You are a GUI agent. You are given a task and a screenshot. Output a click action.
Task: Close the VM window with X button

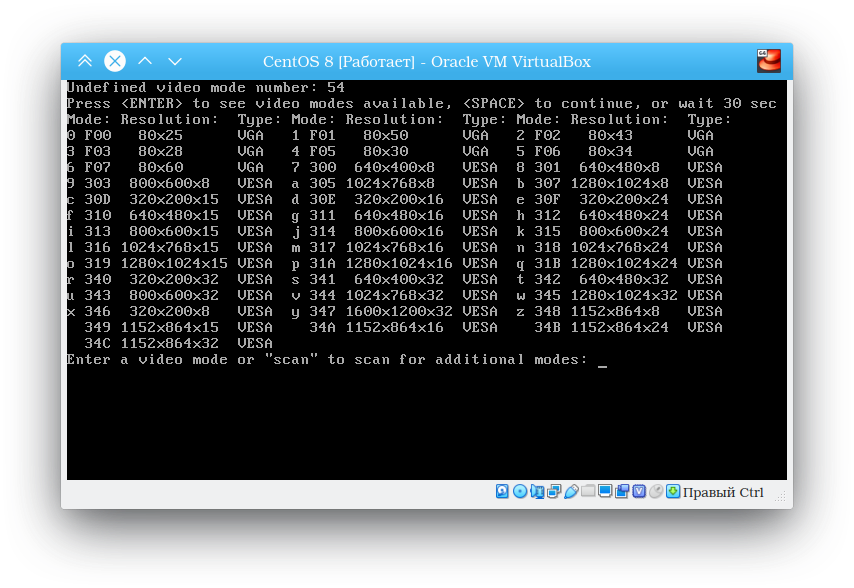coord(115,61)
